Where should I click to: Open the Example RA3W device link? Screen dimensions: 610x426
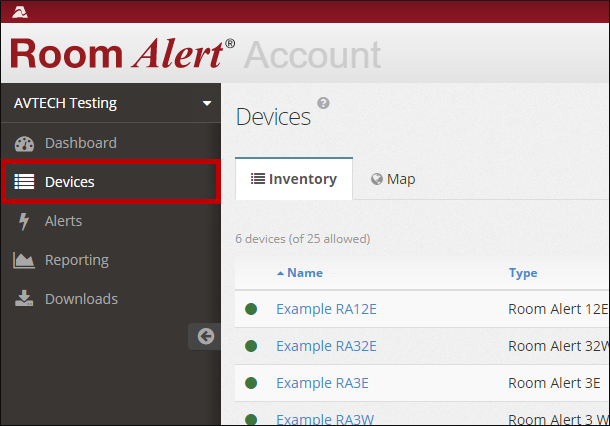point(324,419)
